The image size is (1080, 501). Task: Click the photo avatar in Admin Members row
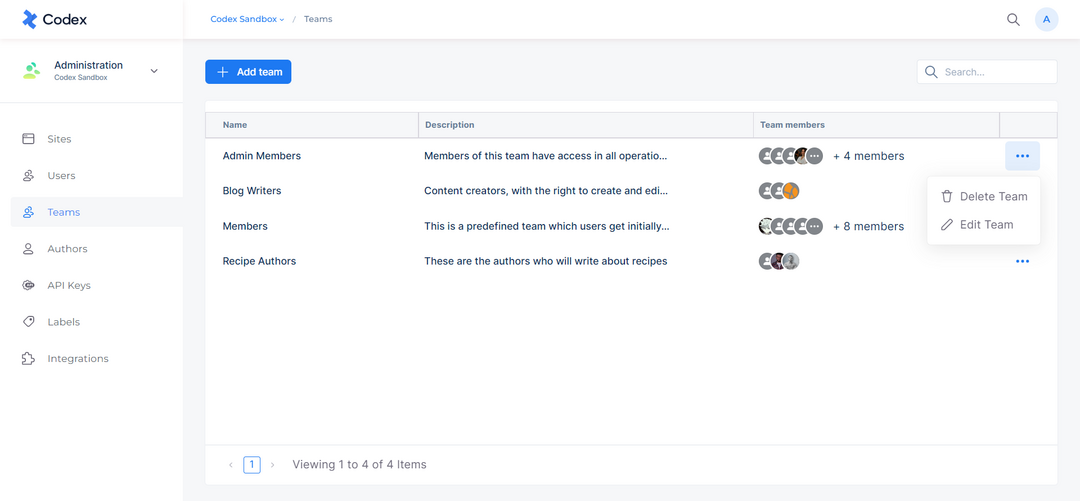pos(802,156)
